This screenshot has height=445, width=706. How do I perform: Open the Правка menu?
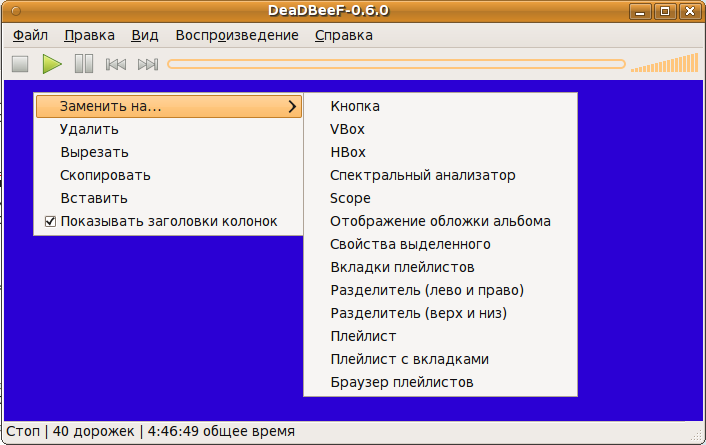[x=89, y=35]
